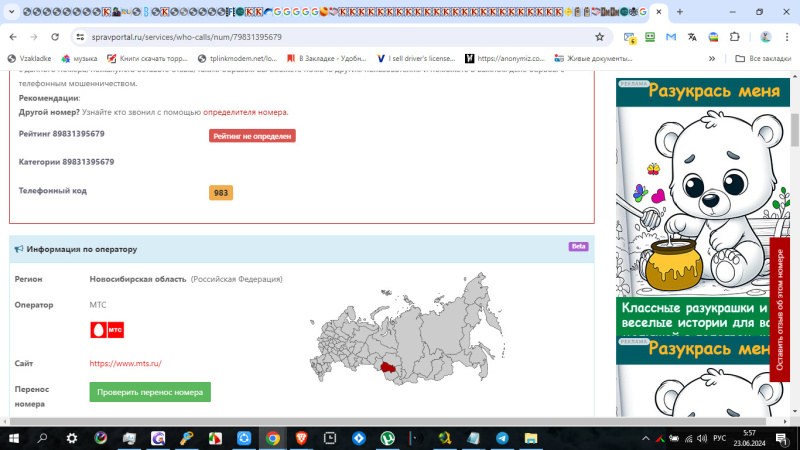Open the translate extension icon

pos(692,37)
